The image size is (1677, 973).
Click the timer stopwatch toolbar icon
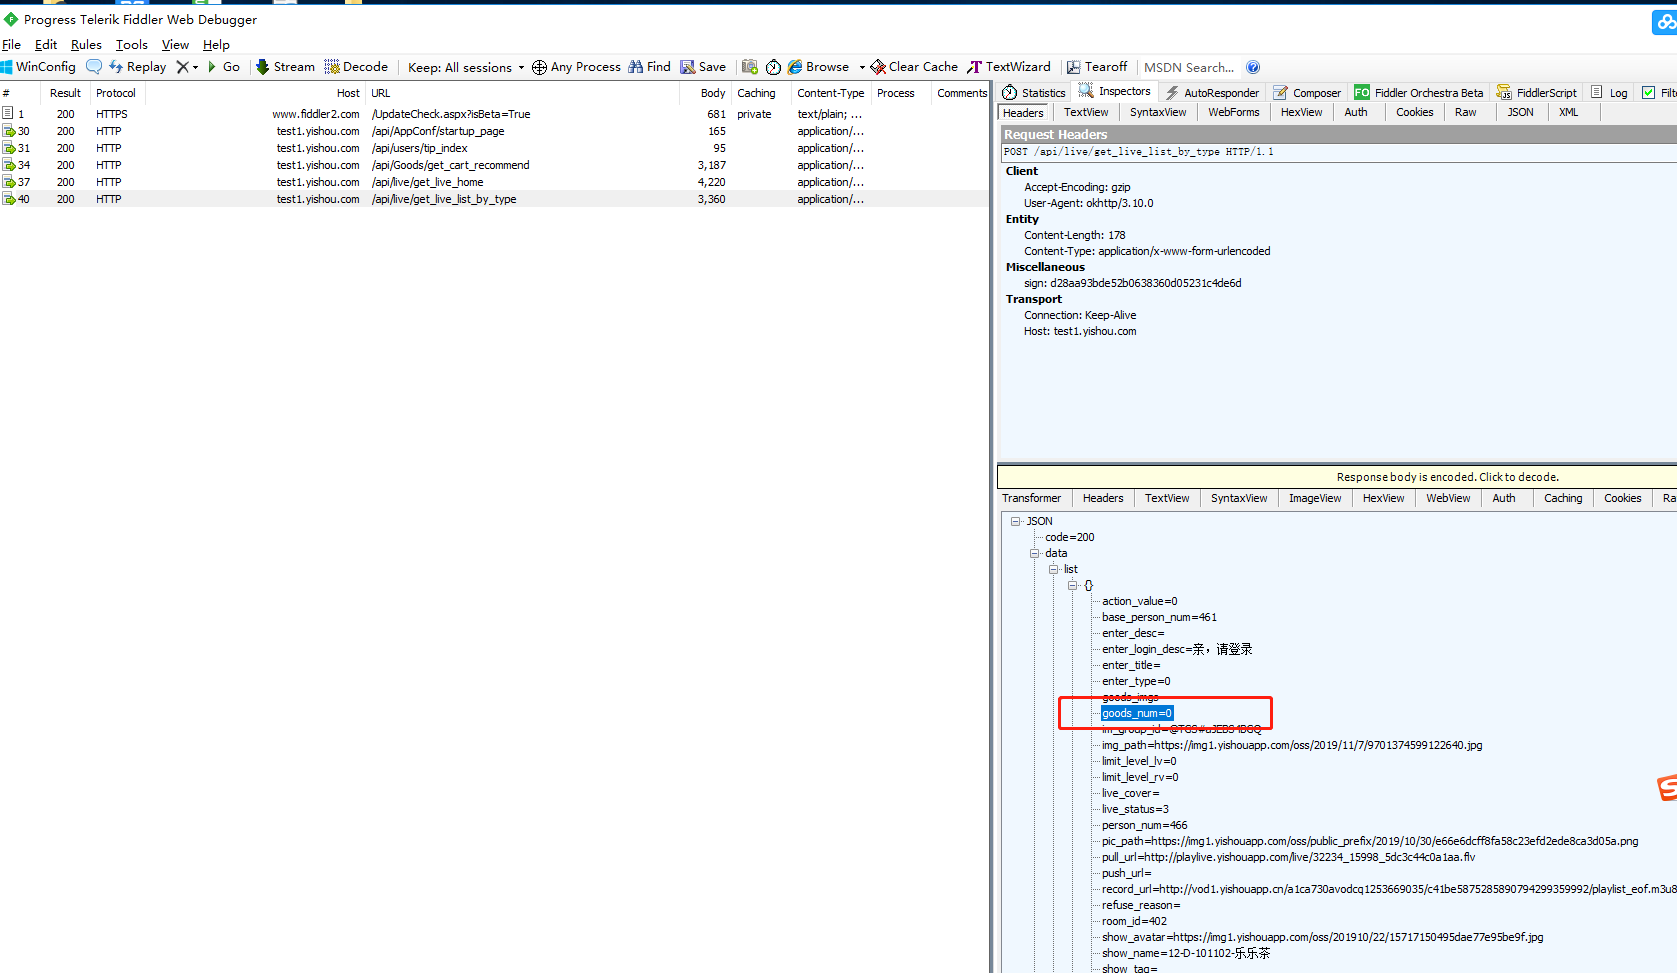[773, 67]
